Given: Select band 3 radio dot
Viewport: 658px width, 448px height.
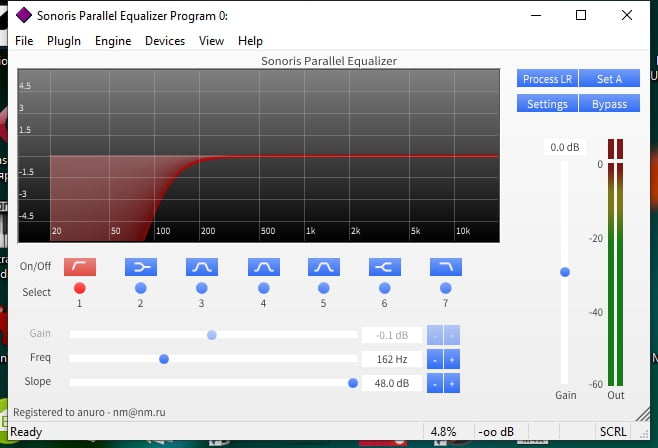Looking at the screenshot, I should click(x=202, y=288).
